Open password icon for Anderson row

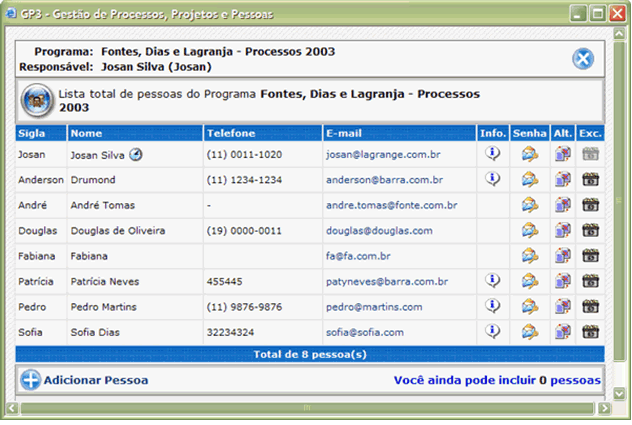pos(529,179)
